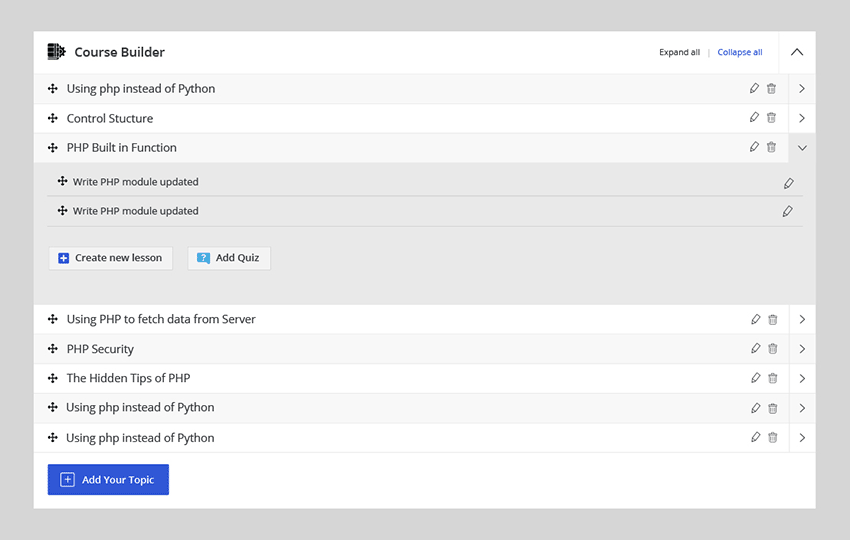Viewport: 850px width, 540px height.
Task: Expand the Control Stucture topic
Action: 801,118
